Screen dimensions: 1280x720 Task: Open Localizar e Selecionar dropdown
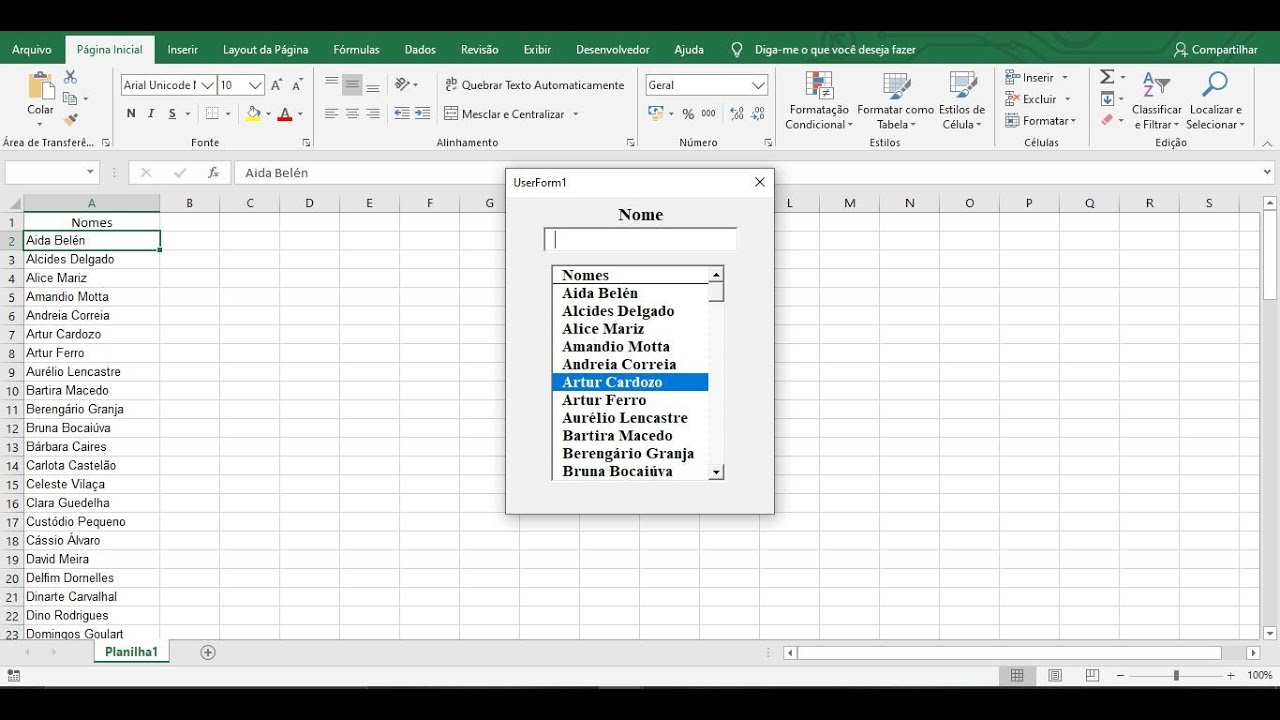click(1216, 101)
